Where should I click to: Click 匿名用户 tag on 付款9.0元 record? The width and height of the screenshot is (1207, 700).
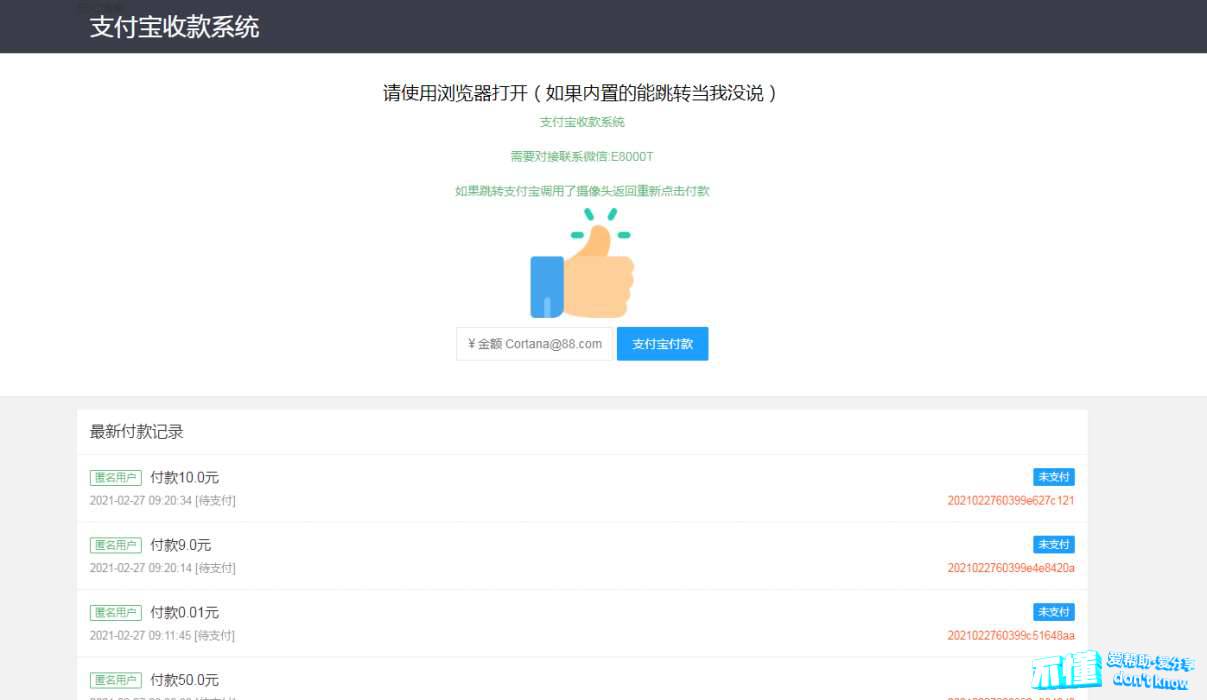pyautogui.click(x=116, y=545)
